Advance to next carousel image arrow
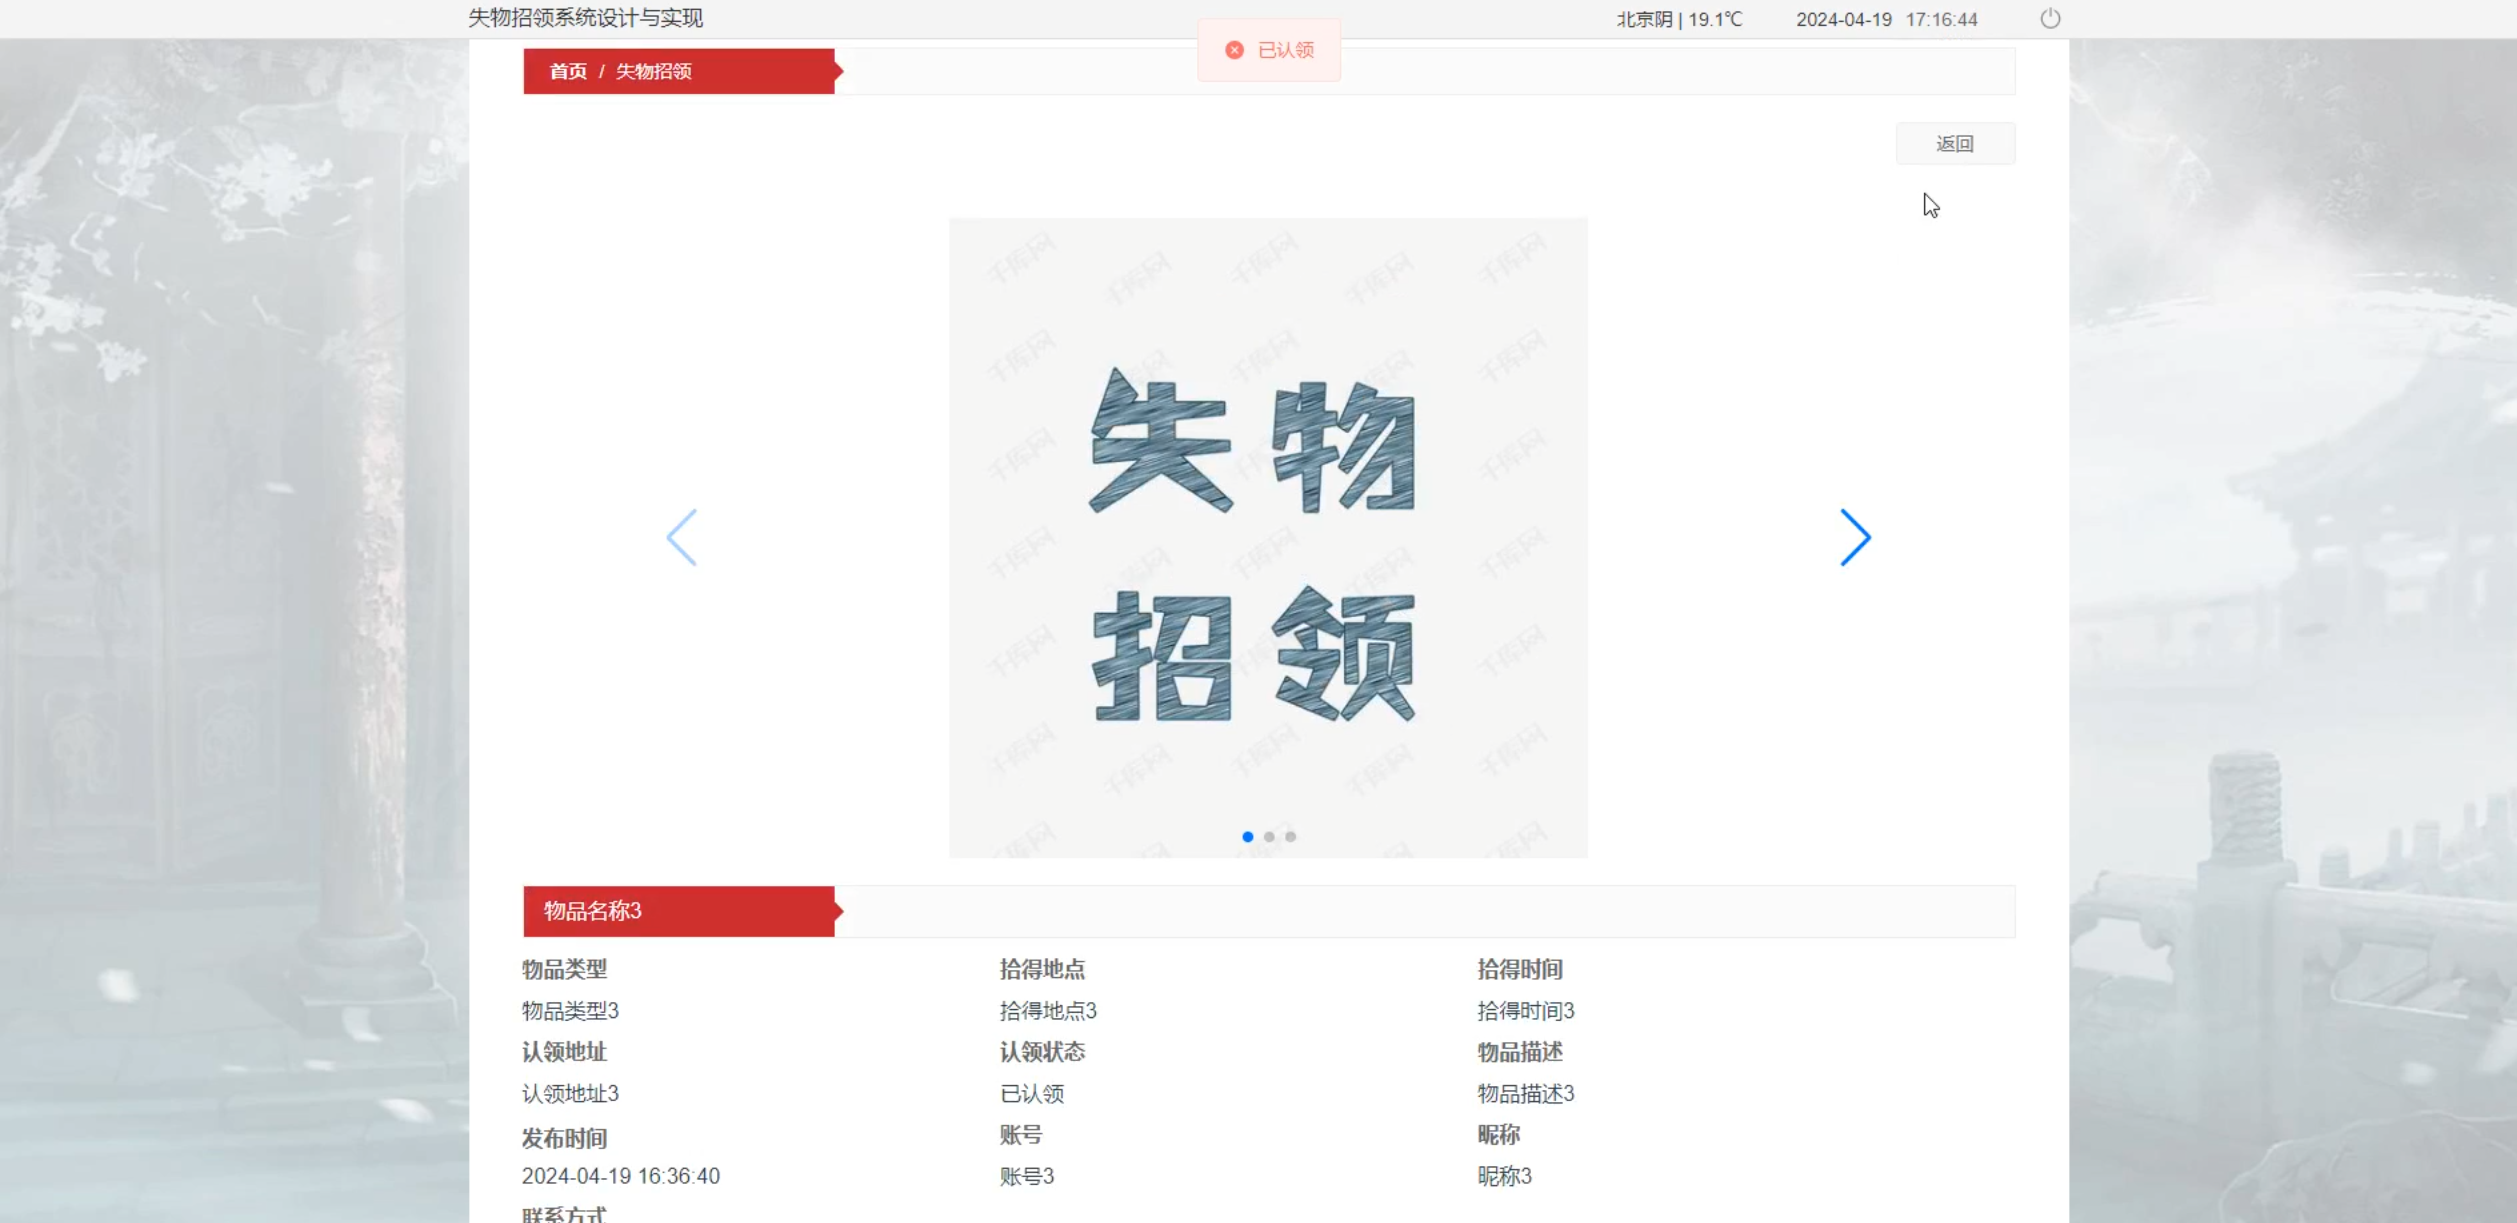 click(1854, 538)
